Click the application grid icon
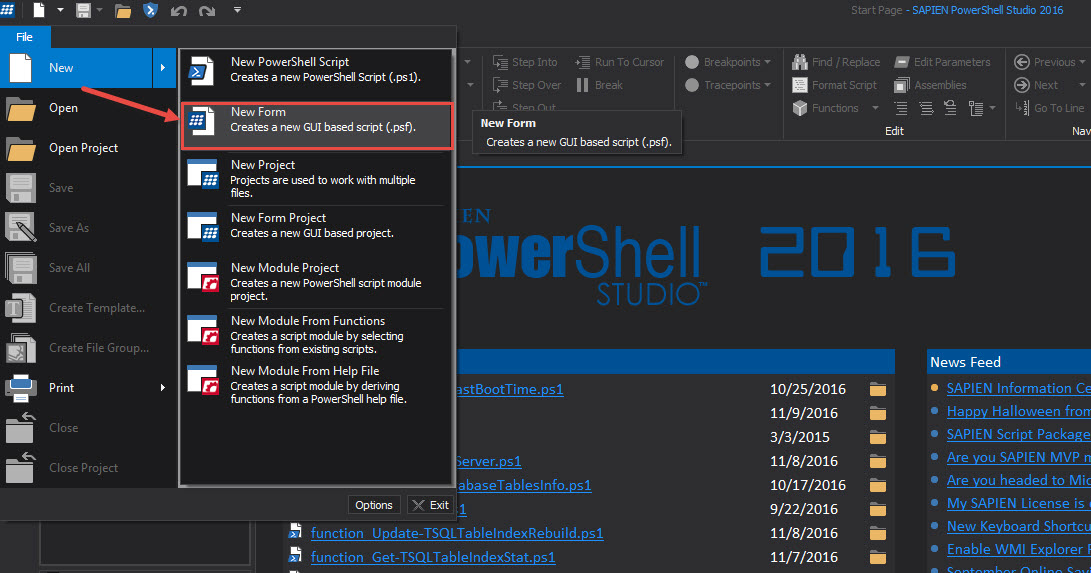The height and width of the screenshot is (573, 1091). coord(8,10)
